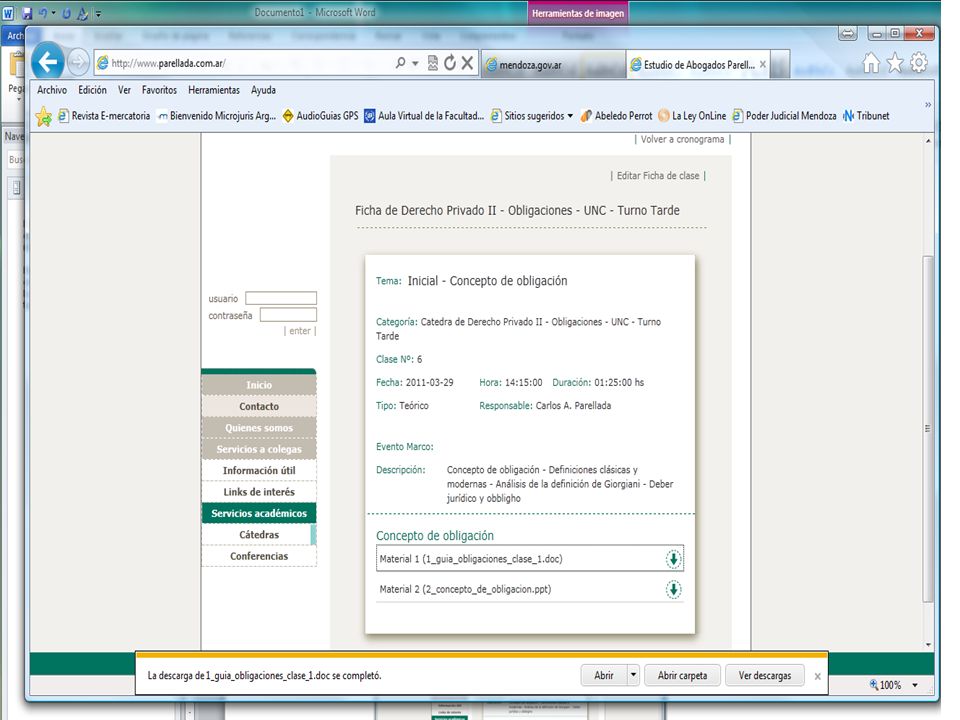Open the AudioGuias GPS favorite
Viewport: 960px width, 720px height.
[320, 116]
